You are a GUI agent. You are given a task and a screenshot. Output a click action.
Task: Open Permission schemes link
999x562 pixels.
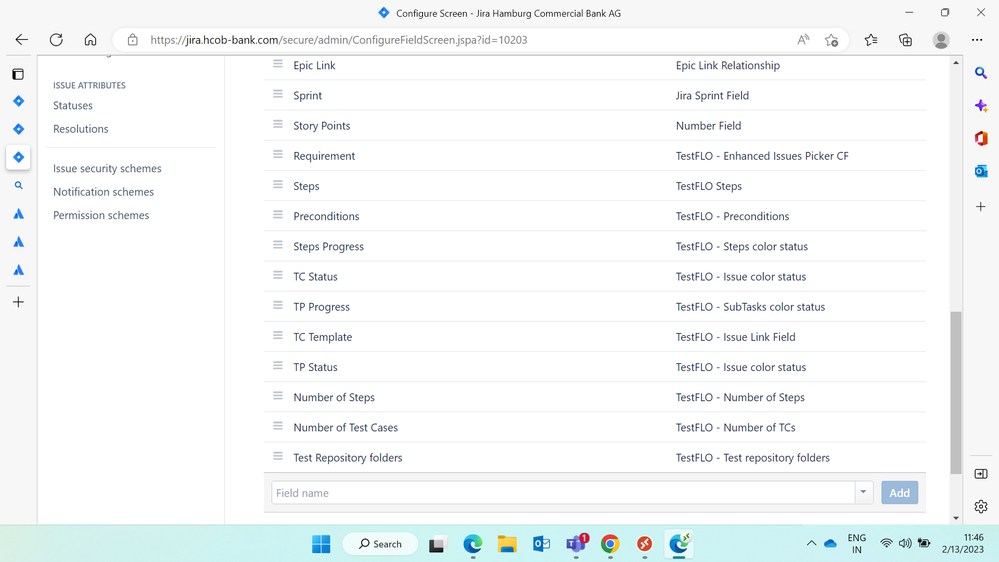pos(101,215)
